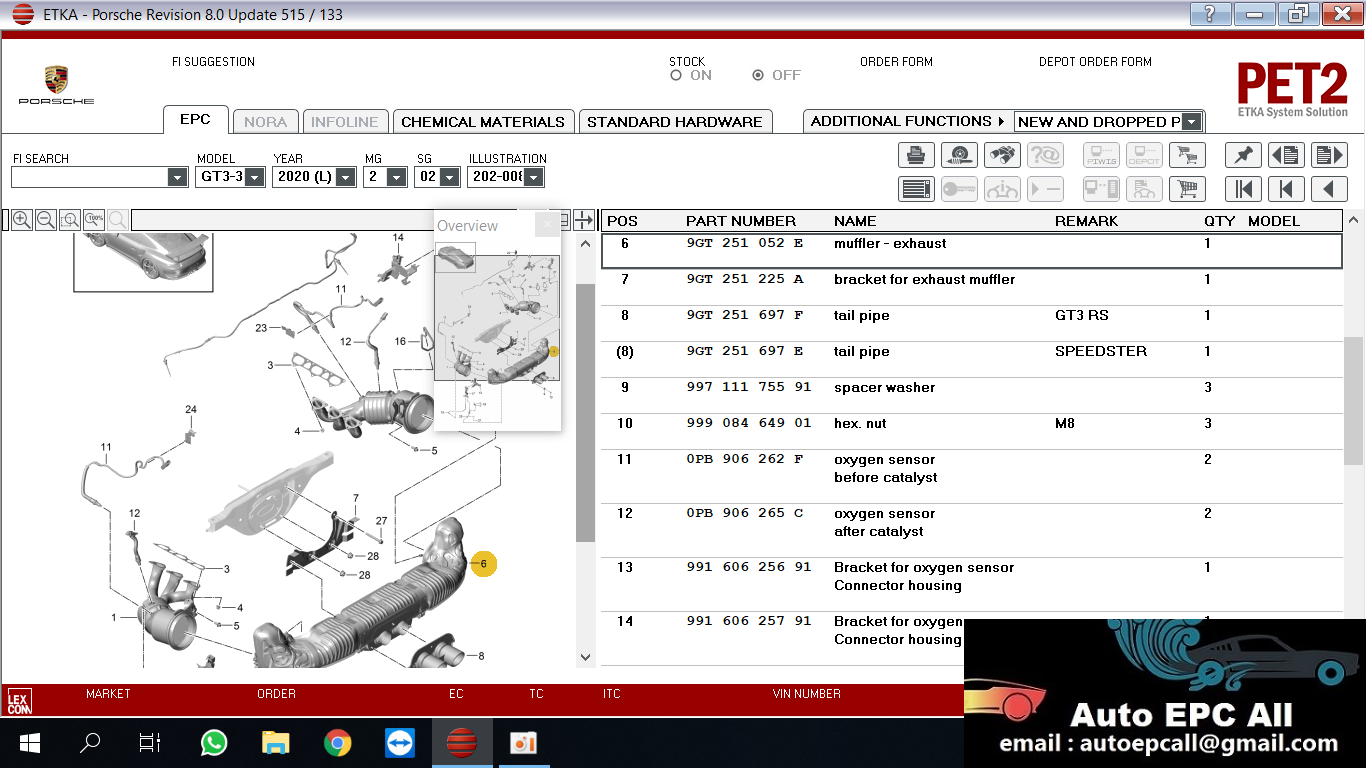Launch WhatsApp from the taskbar
The width and height of the screenshot is (1366, 768).
pyautogui.click(x=213, y=743)
